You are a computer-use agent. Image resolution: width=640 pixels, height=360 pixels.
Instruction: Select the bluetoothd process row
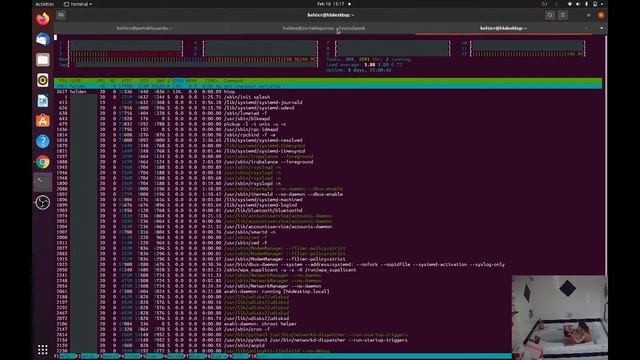point(328,210)
